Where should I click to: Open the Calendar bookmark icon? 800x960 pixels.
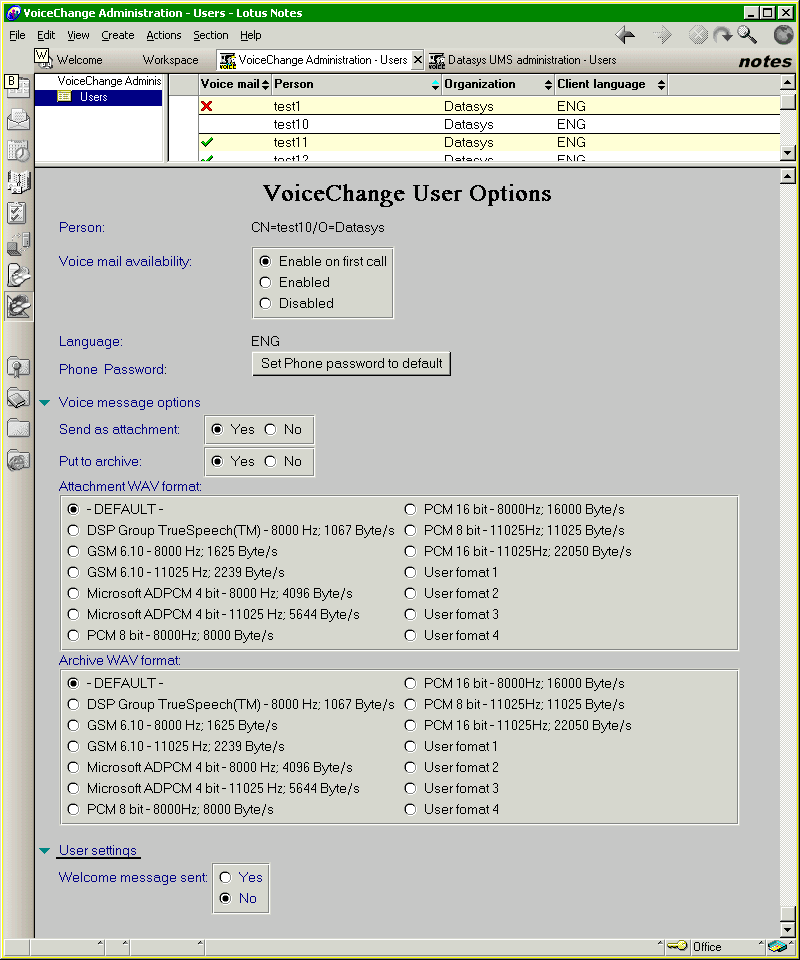tap(18, 150)
